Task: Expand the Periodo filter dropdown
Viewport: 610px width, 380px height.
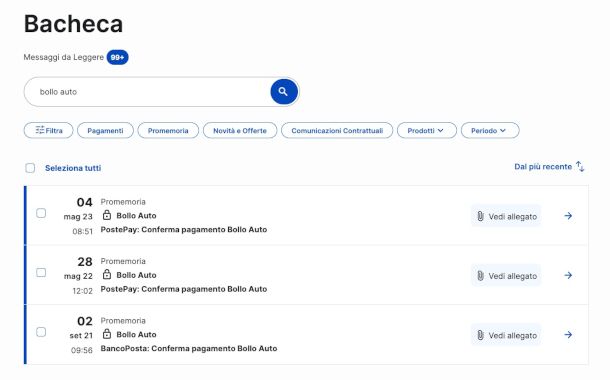Action: [x=490, y=131]
